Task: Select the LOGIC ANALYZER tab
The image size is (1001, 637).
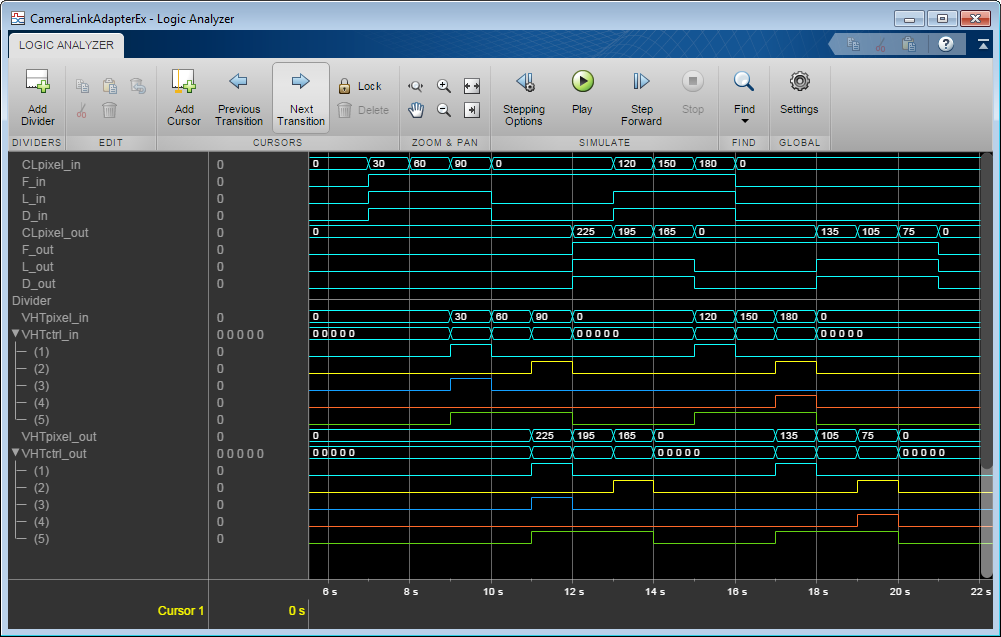Action: (x=66, y=45)
